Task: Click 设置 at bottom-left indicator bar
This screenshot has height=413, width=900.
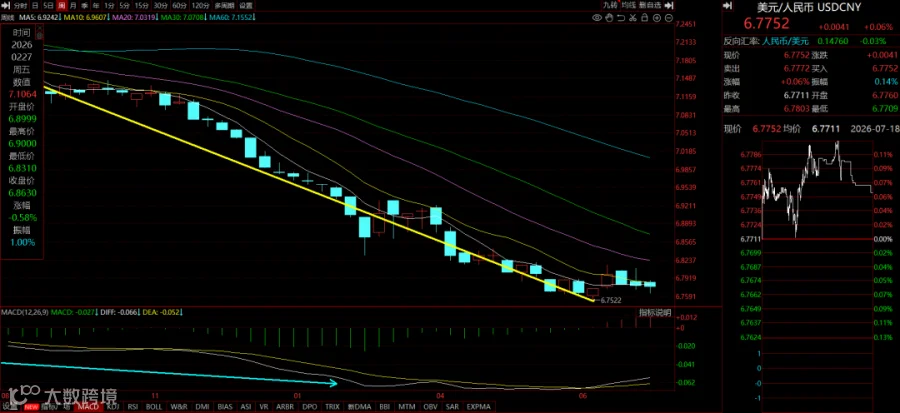Action: point(9,407)
